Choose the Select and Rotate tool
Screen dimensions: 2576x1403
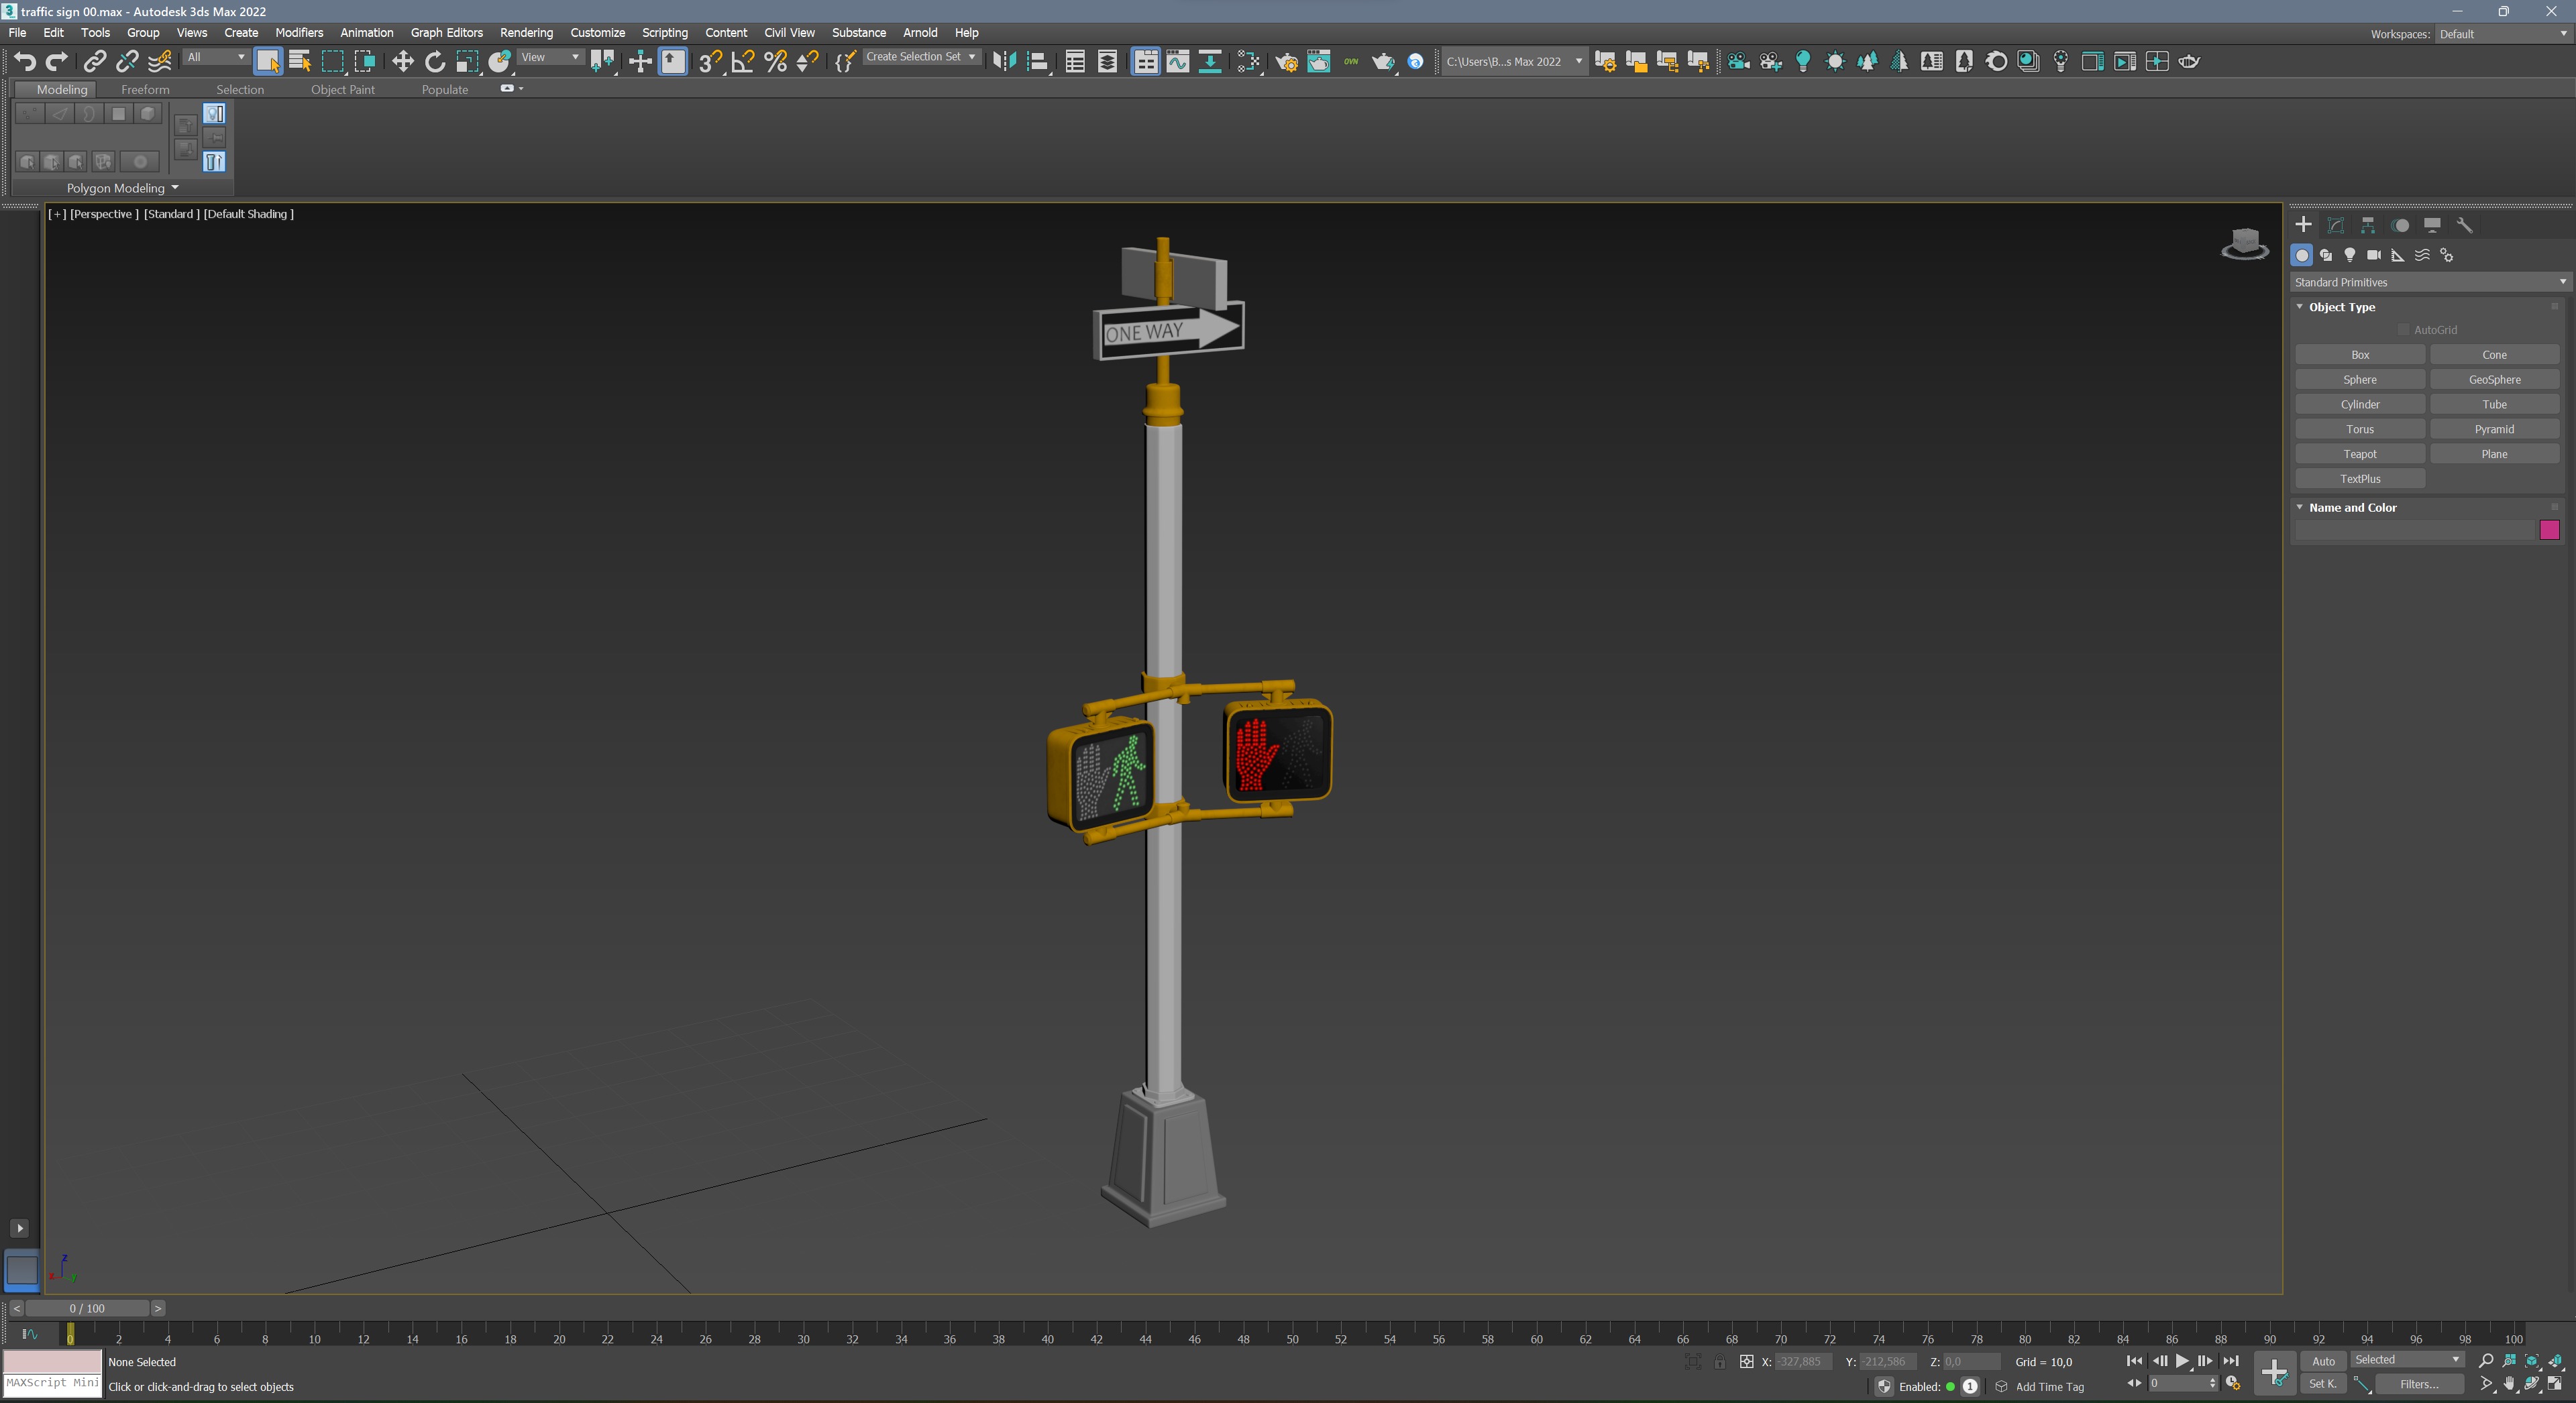(434, 62)
